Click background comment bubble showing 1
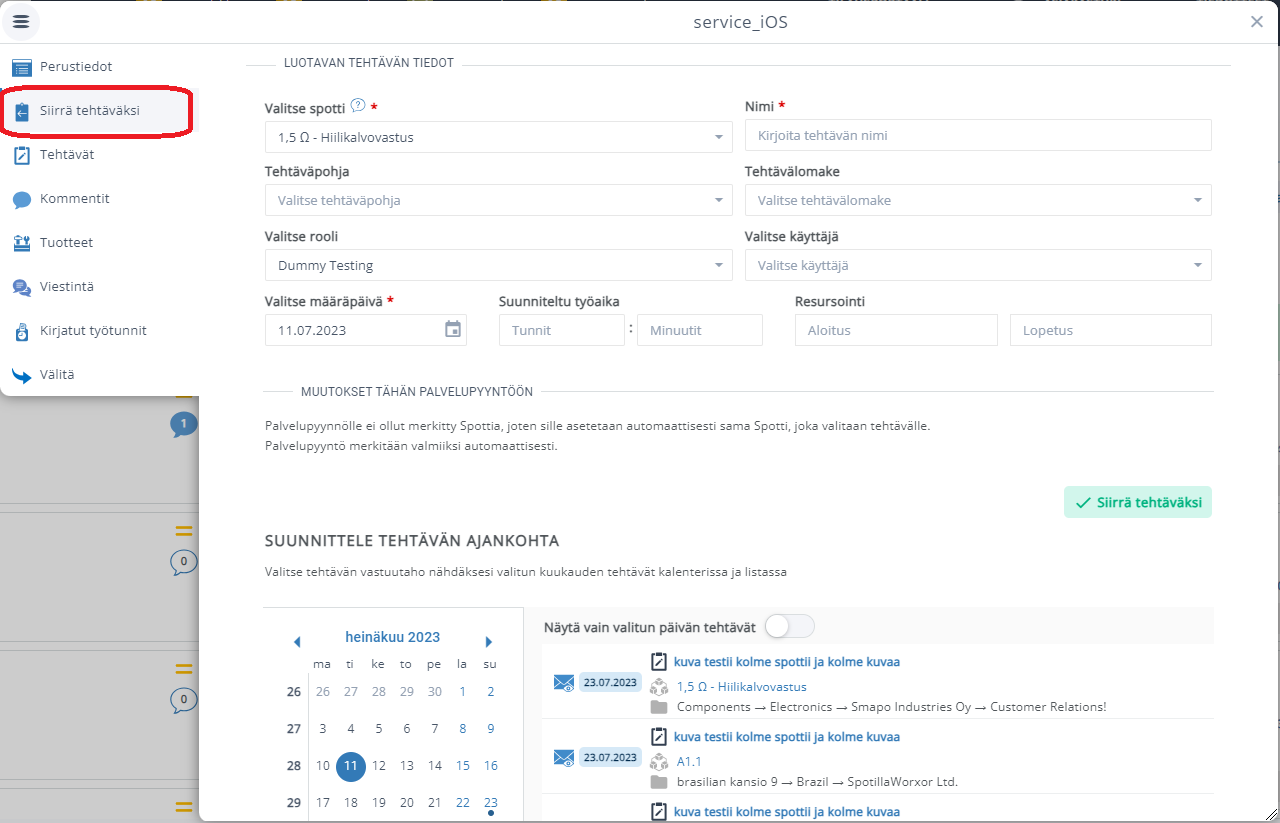This screenshot has width=1280, height=823. pos(183,425)
